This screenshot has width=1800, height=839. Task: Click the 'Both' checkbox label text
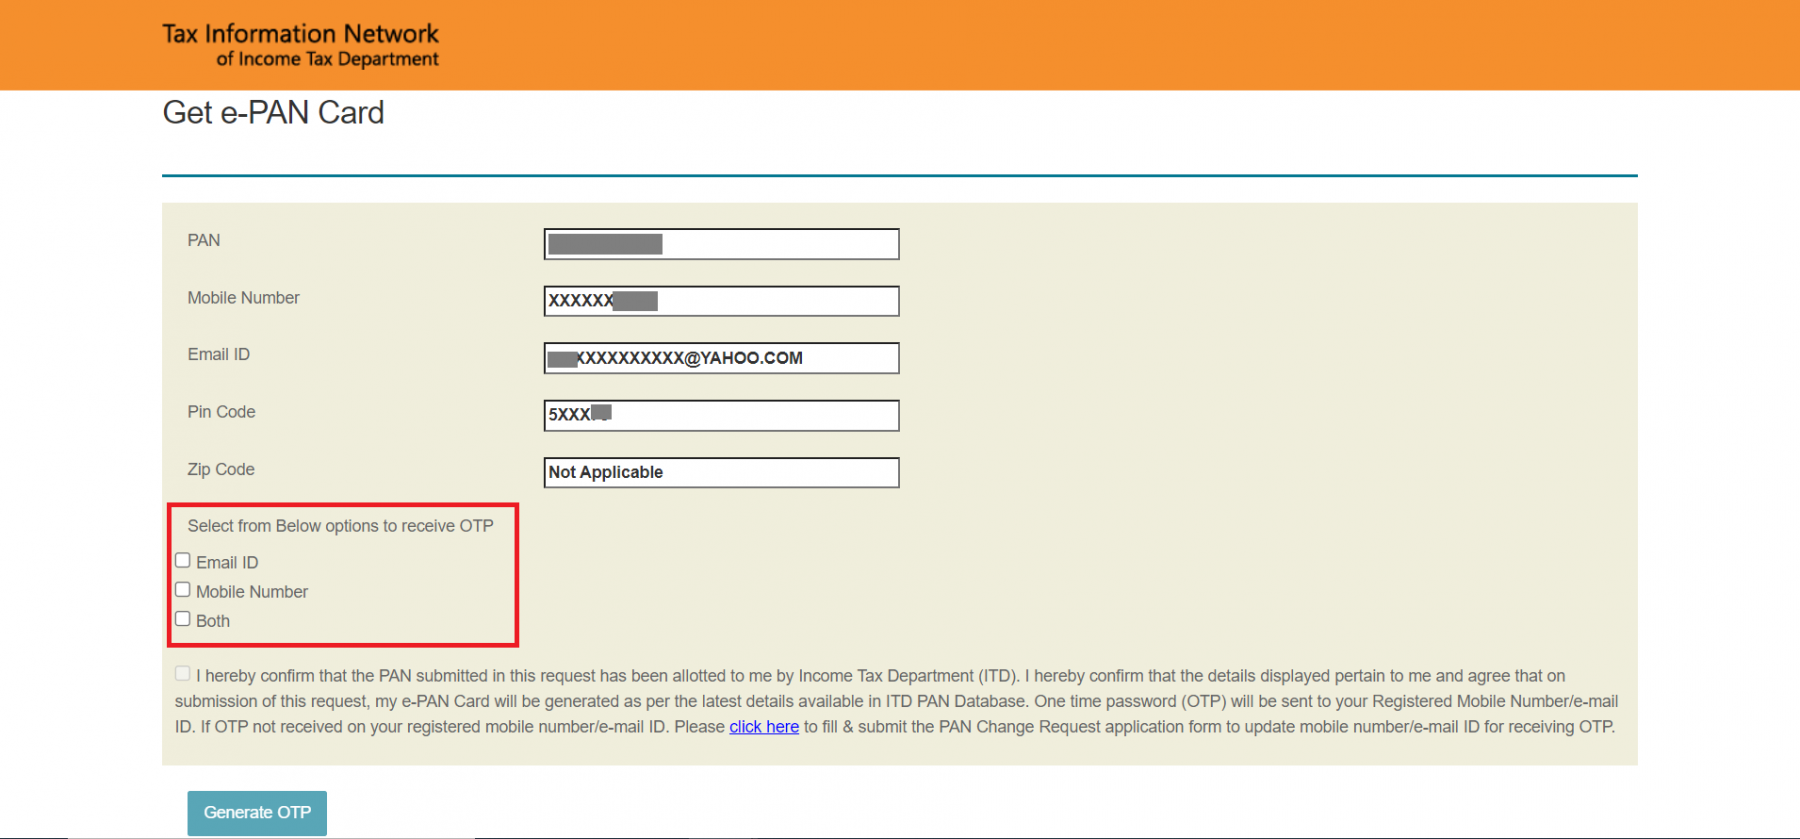(213, 621)
